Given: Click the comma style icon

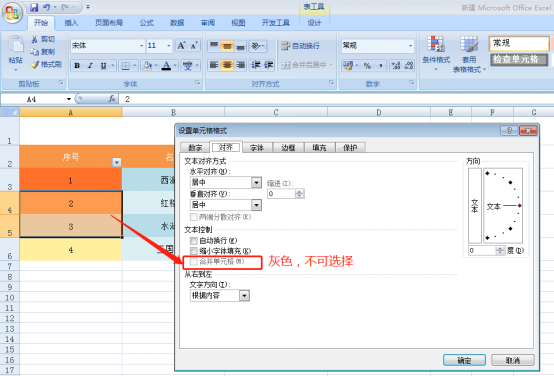Looking at the screenshot, I should (381, 66).
